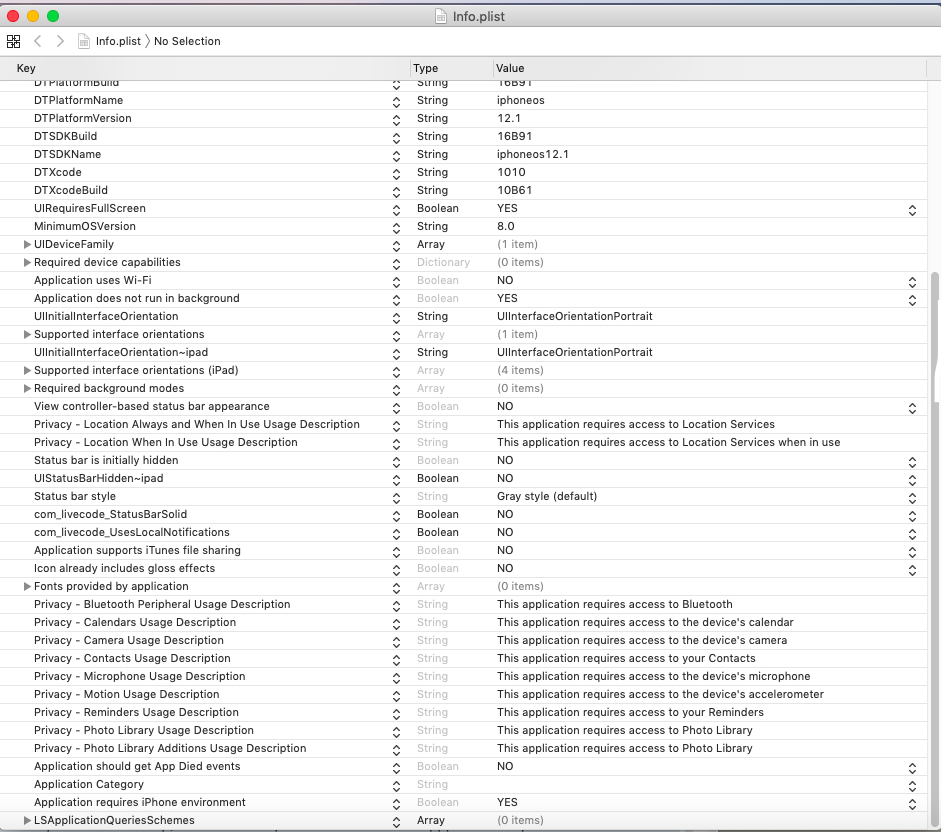Click the related items grid icon
Image resolution: width=941 pixels, height=832 pixels.
(x=13, y=41)
